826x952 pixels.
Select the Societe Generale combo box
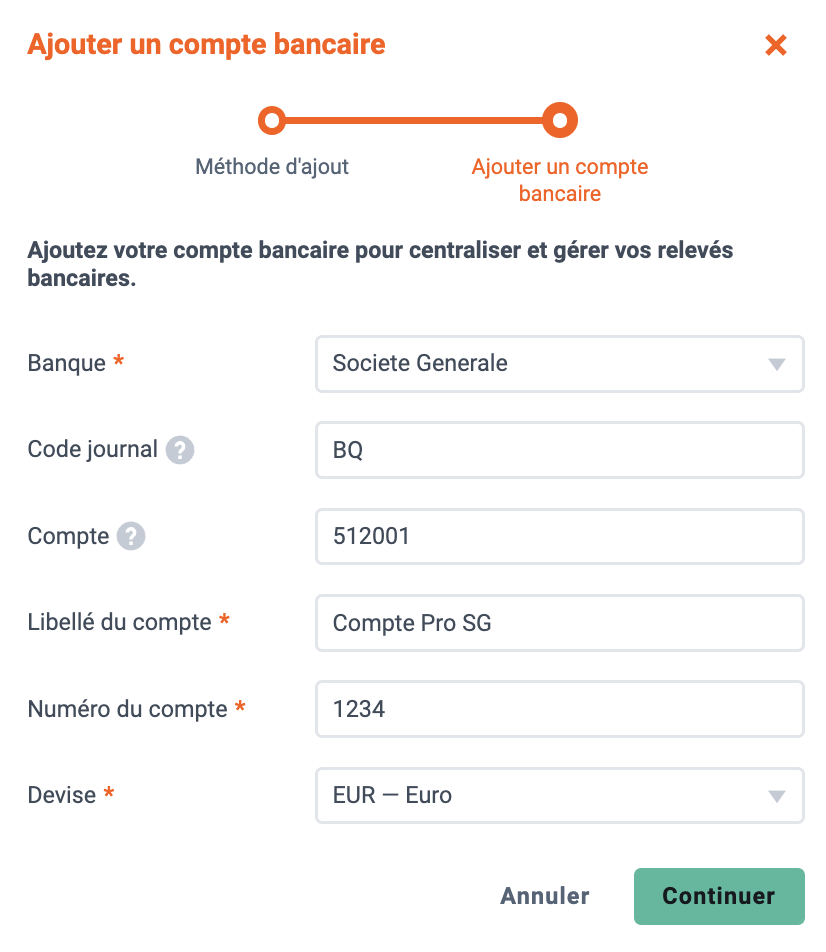(x=559, y=364)
